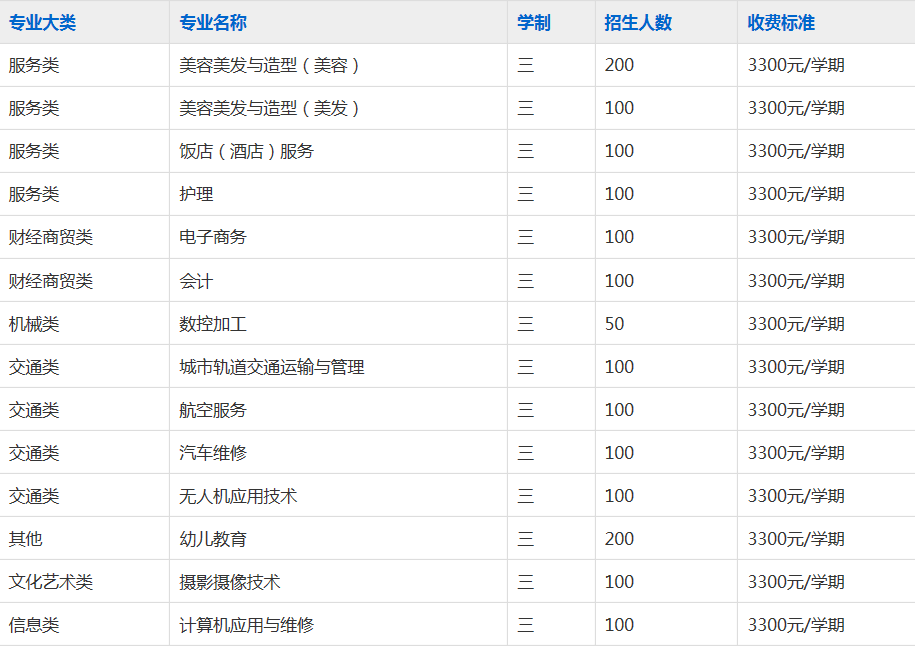915x646 pixels.
Task: Click enrollment 50 in 数控加工 row
Action: (614, 324)
